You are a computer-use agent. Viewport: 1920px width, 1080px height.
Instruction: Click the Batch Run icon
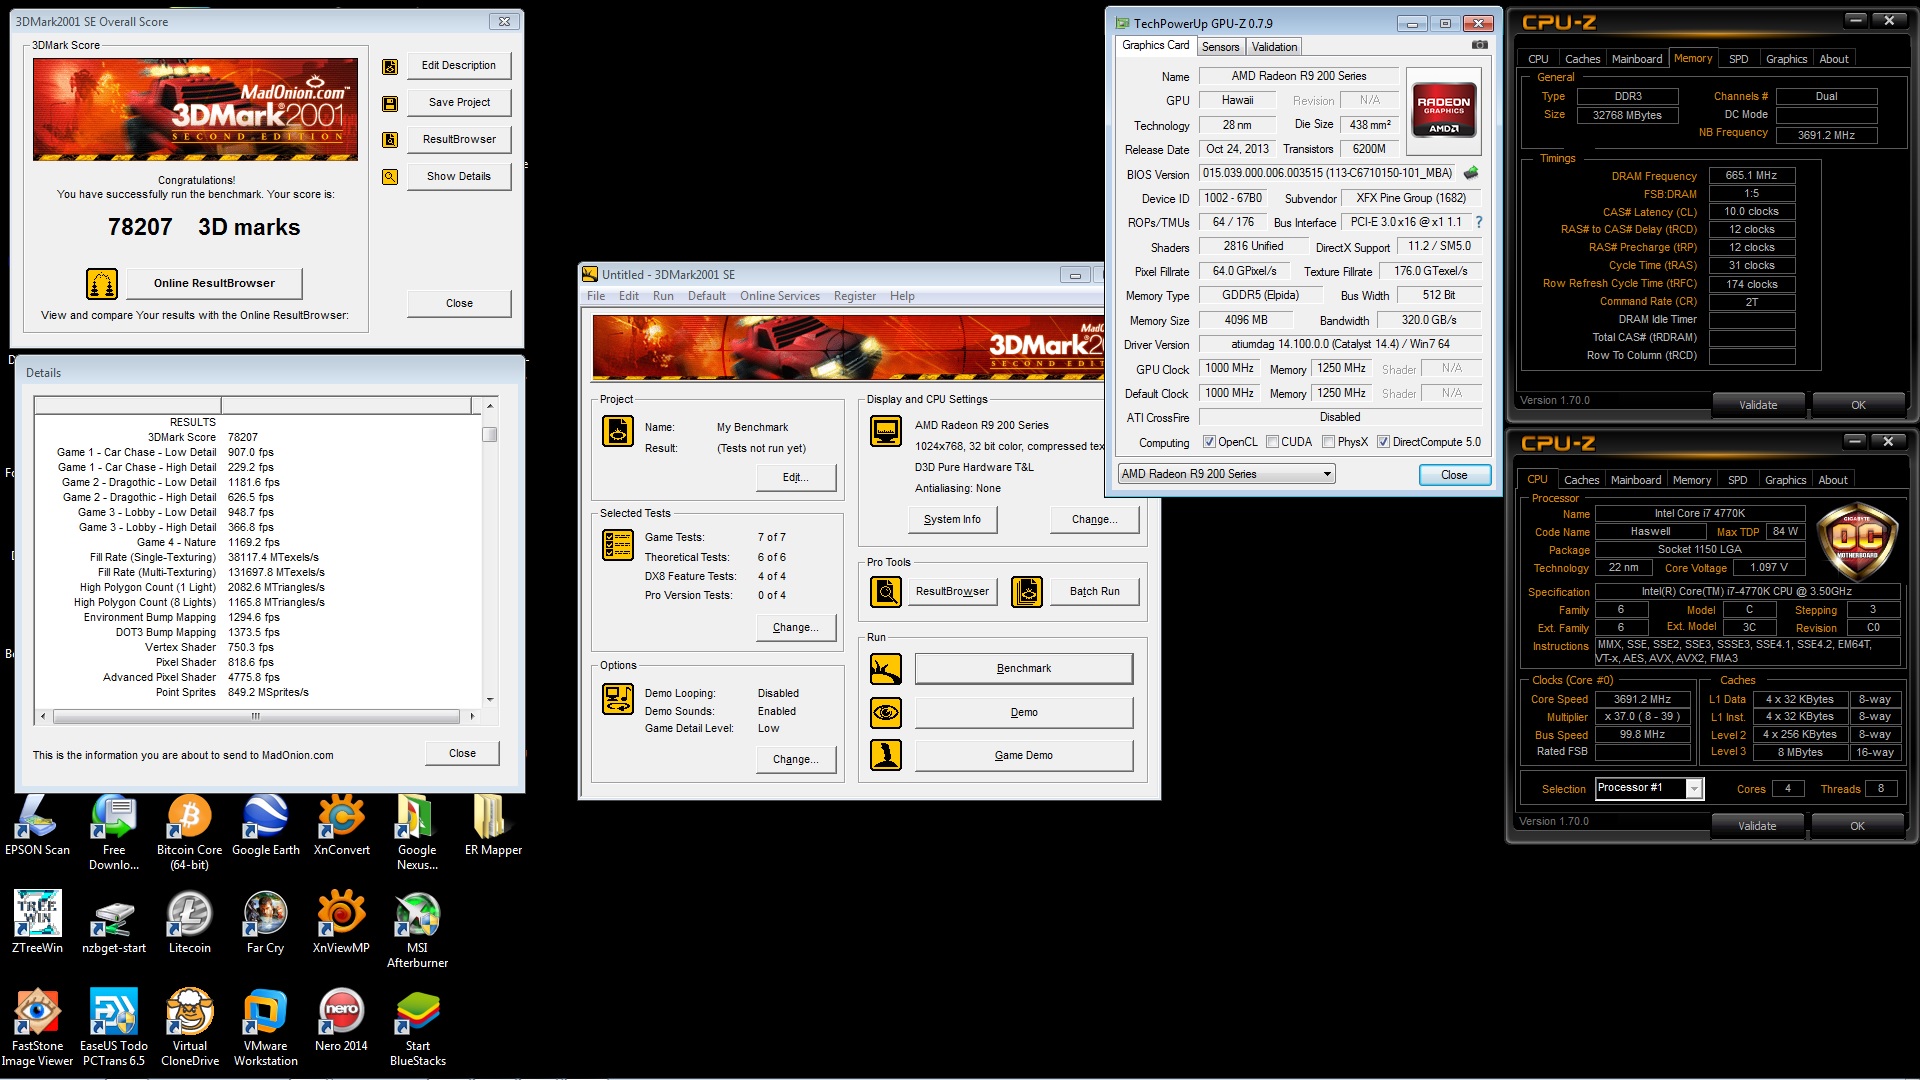[1027, 592]
